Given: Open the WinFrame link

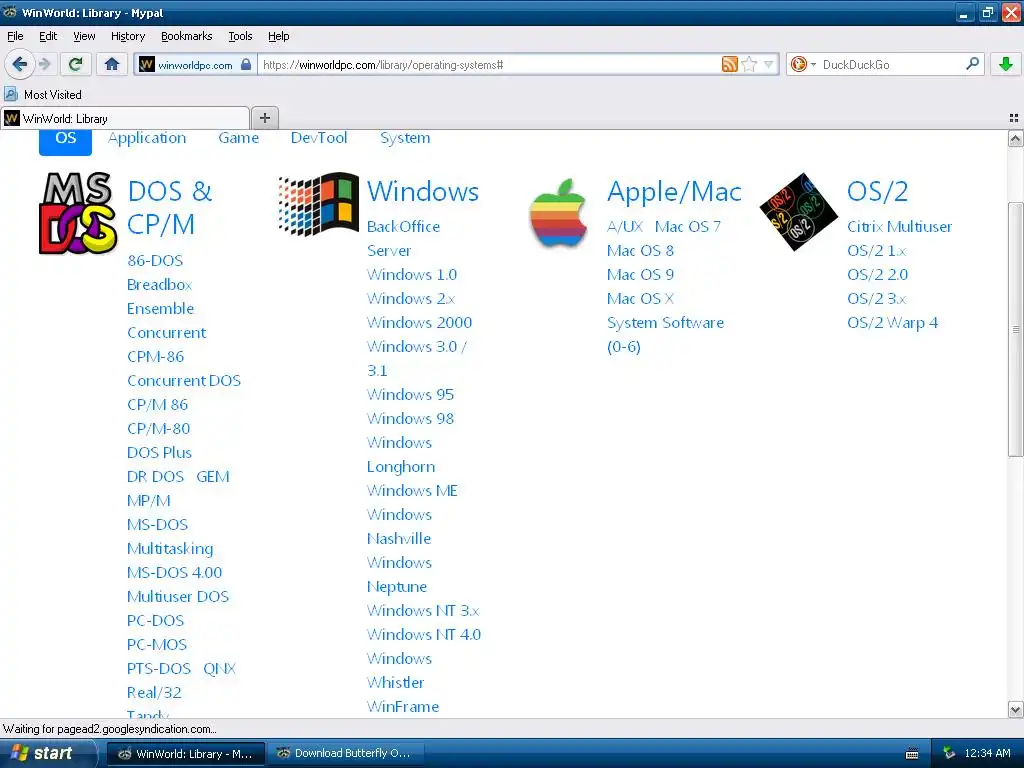Looking at the screenshot, I should click(403, 707).
